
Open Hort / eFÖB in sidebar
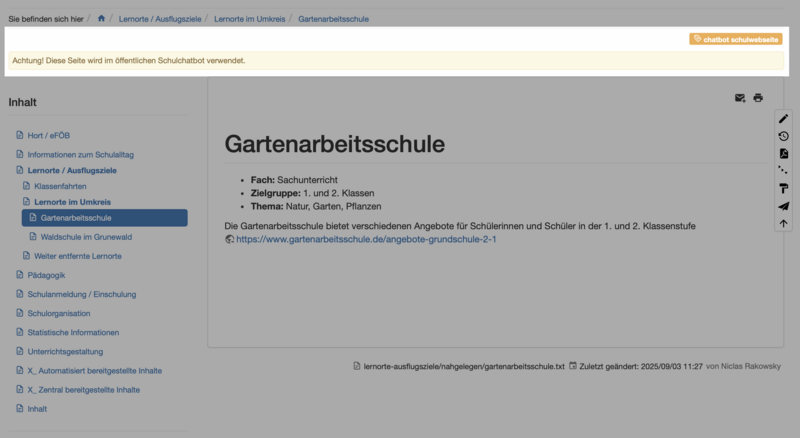(x=49, y=135)
